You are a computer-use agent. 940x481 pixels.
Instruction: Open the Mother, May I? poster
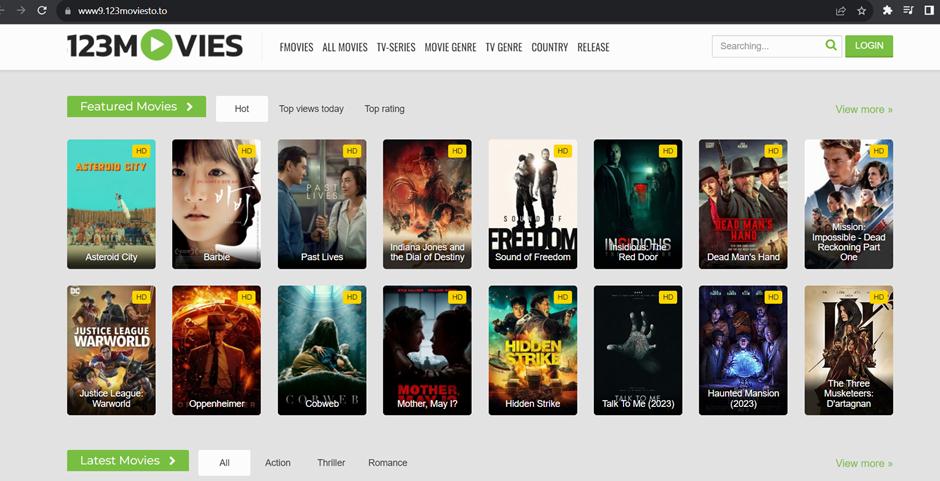[427, 350]
